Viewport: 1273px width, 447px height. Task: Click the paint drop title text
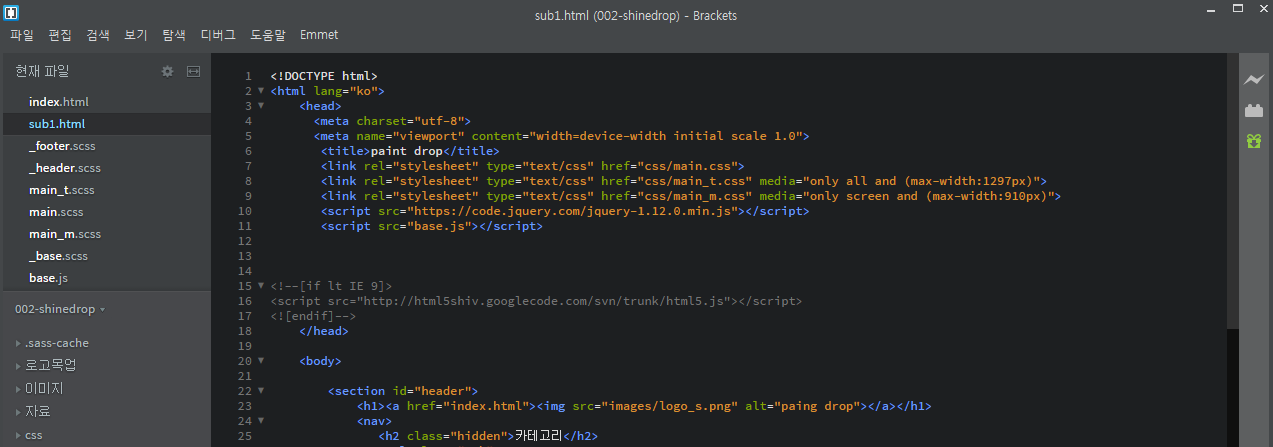(x=407, y=151)
